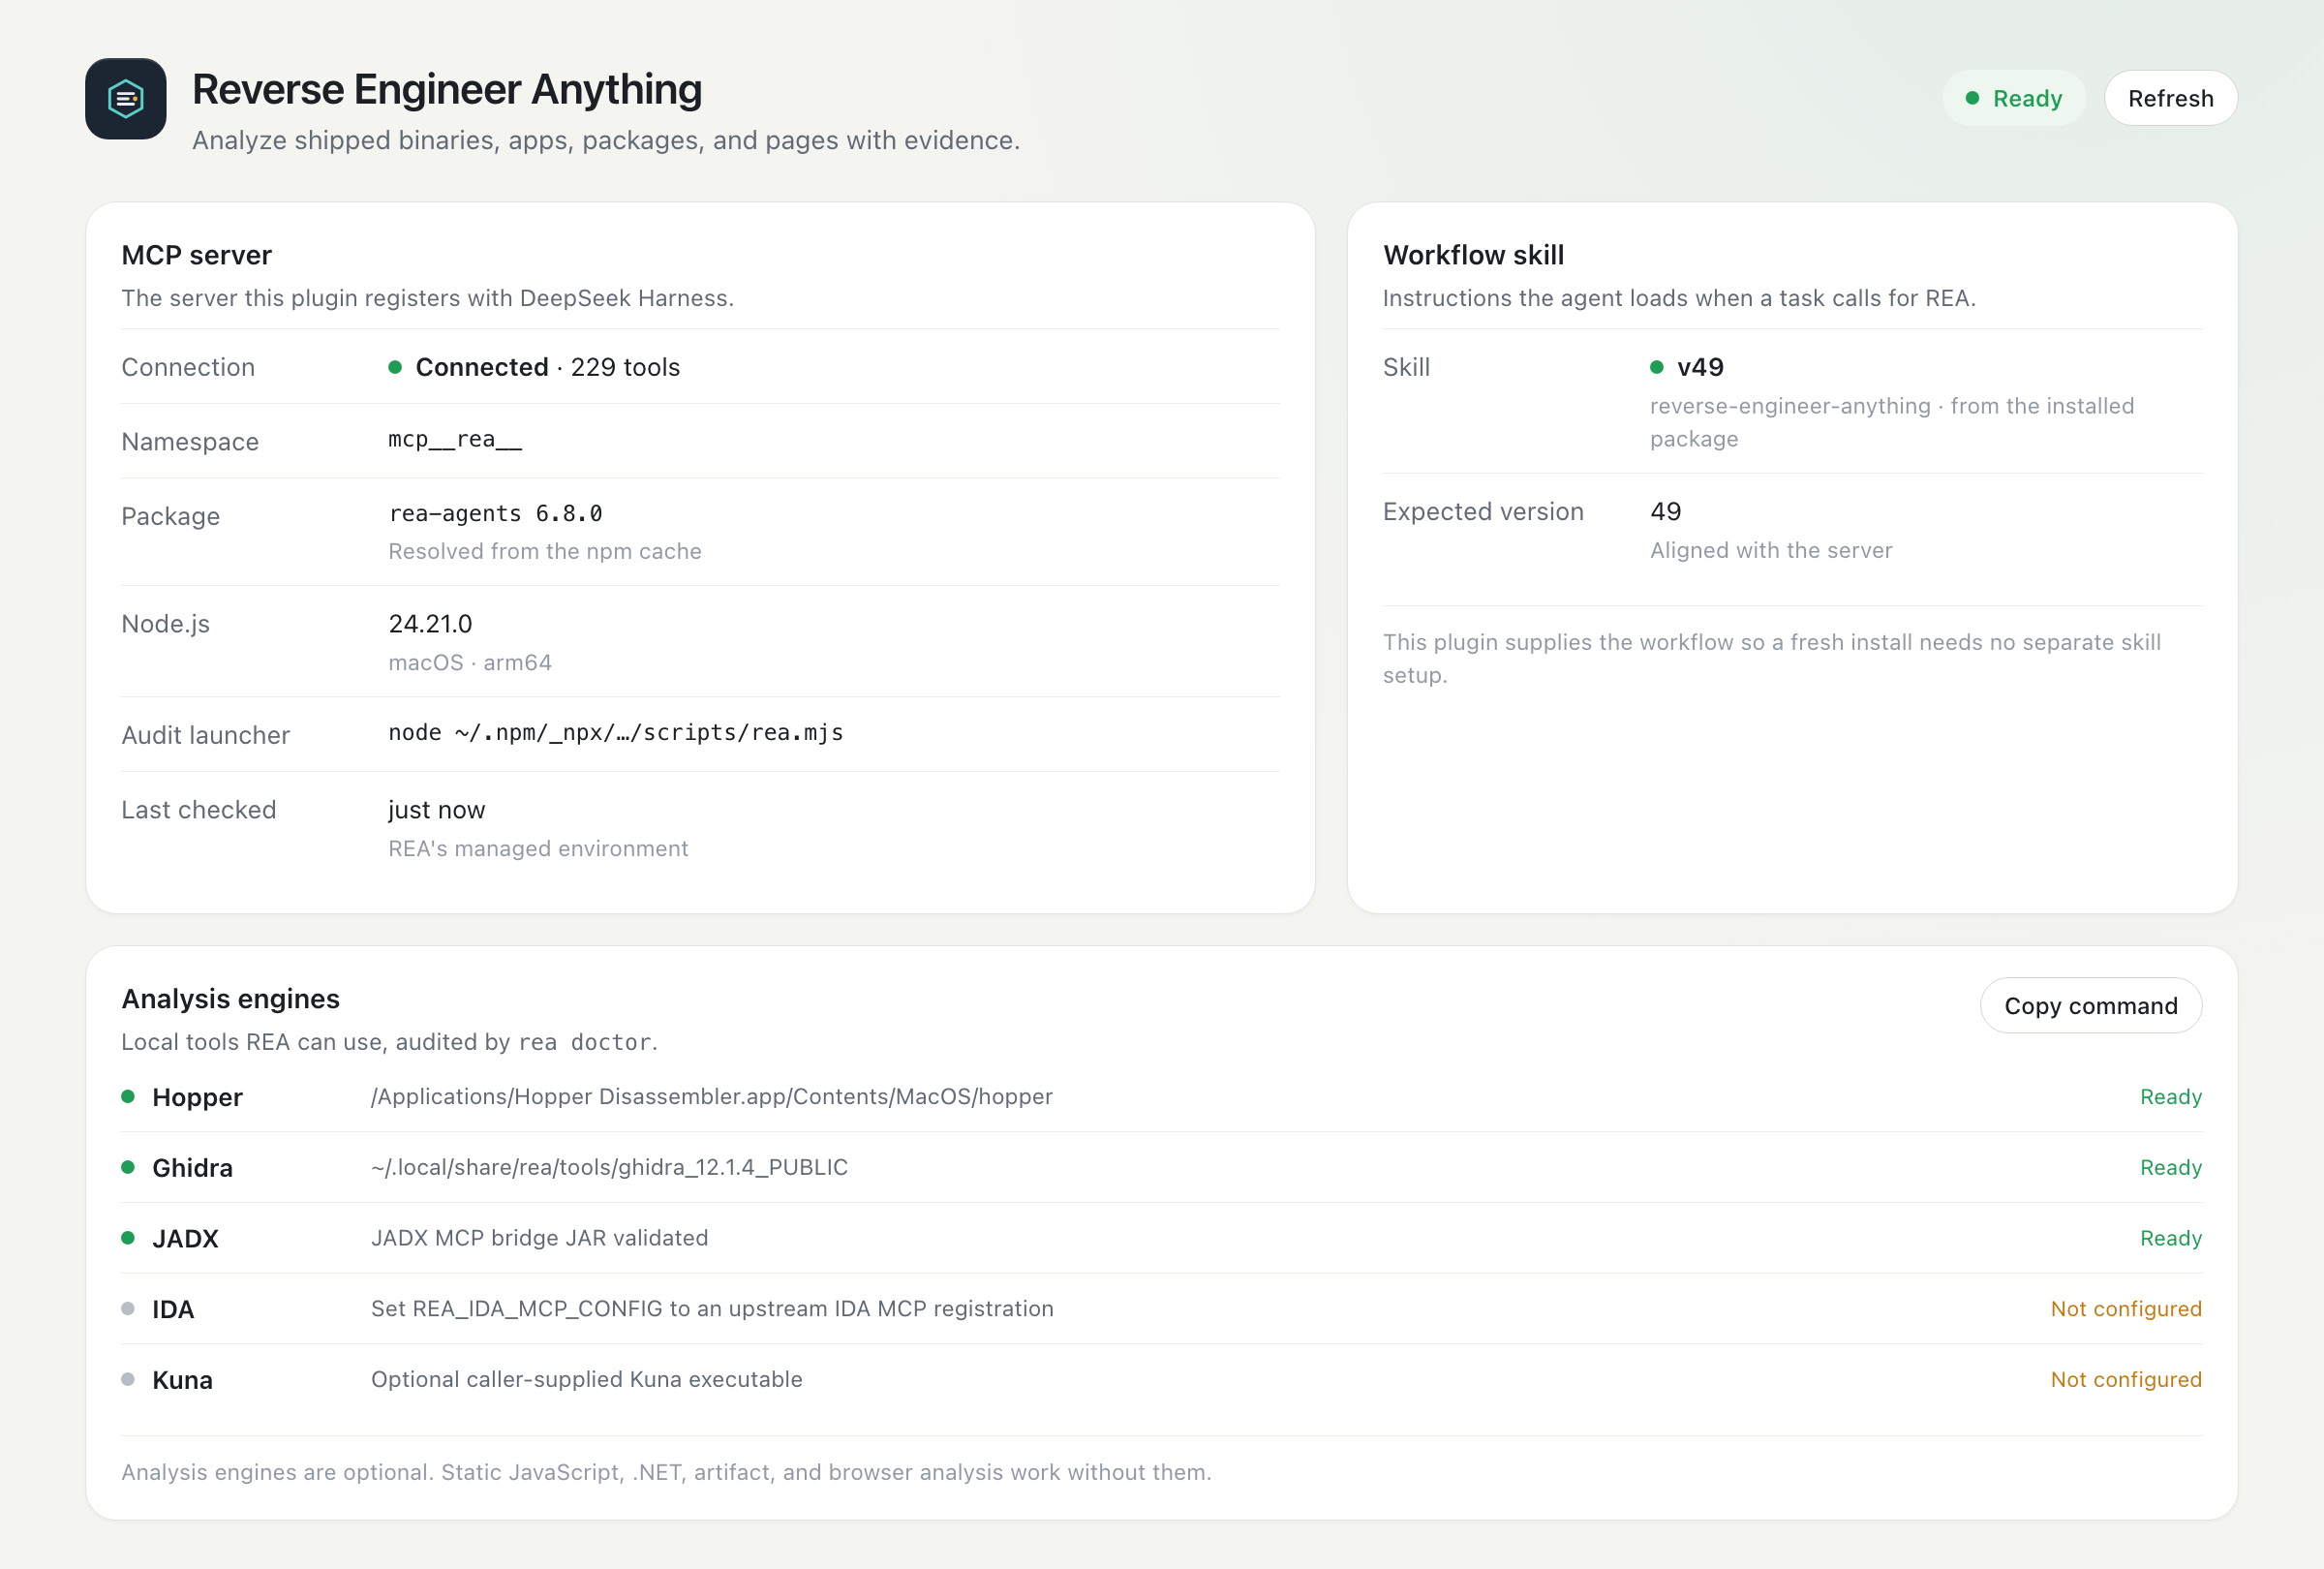Click the 'rea doctor' command text

coord(584,1042)
